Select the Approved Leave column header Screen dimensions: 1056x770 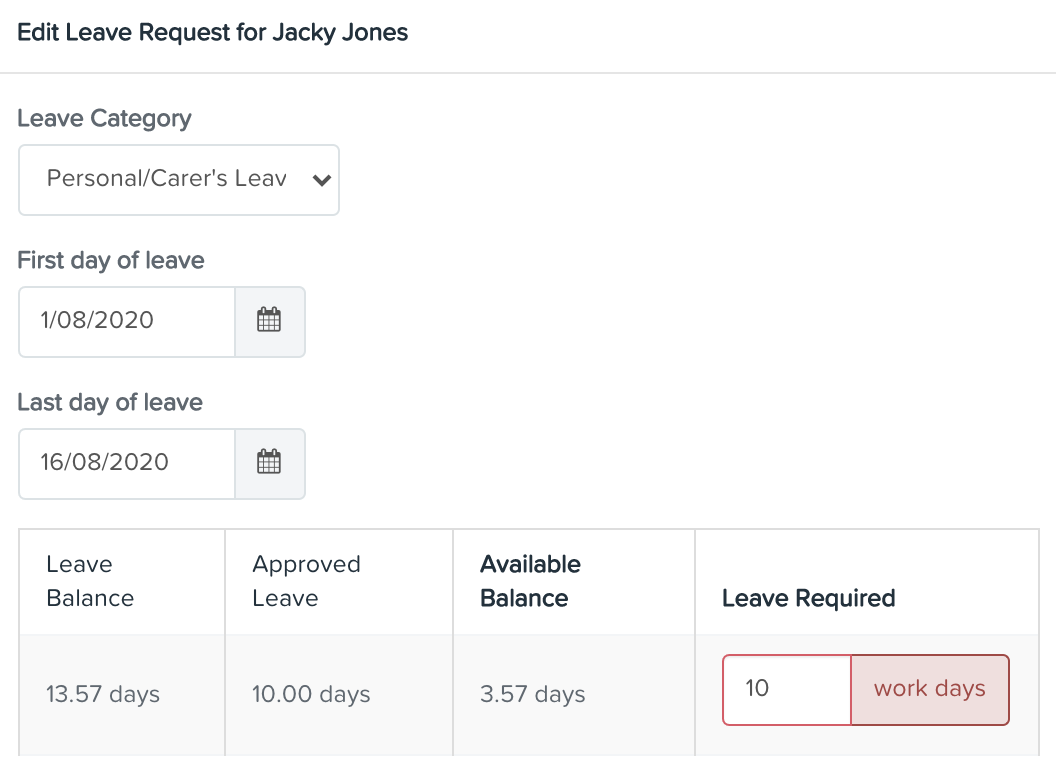[306, 581]
